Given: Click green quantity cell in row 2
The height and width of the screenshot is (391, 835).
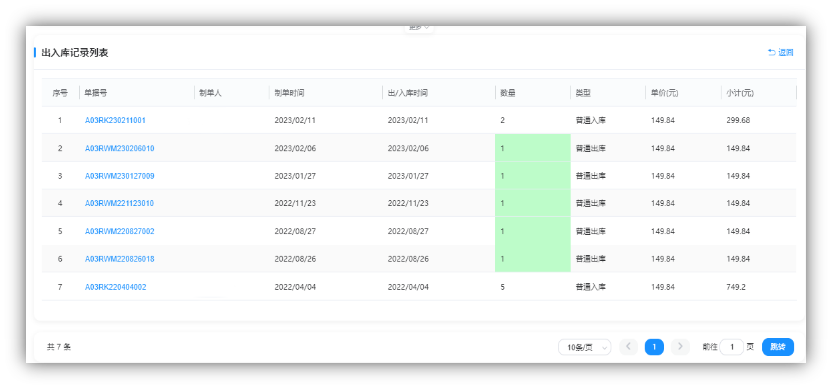Looking at the screenshot, I should point(533,148).
